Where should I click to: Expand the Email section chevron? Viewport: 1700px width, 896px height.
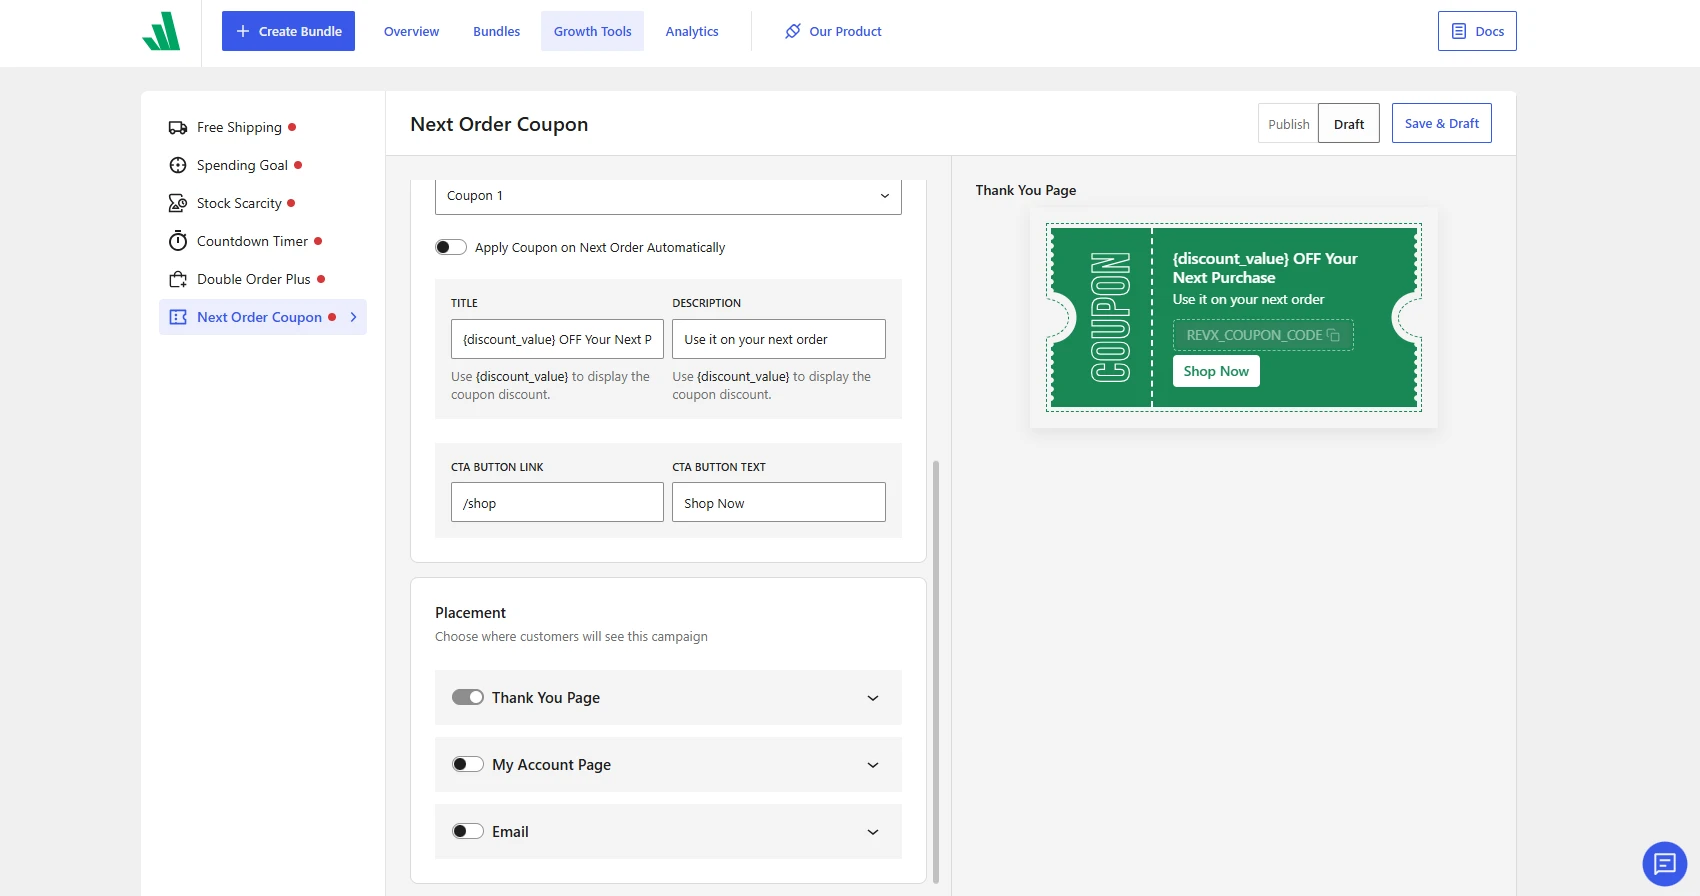[873, 832]
